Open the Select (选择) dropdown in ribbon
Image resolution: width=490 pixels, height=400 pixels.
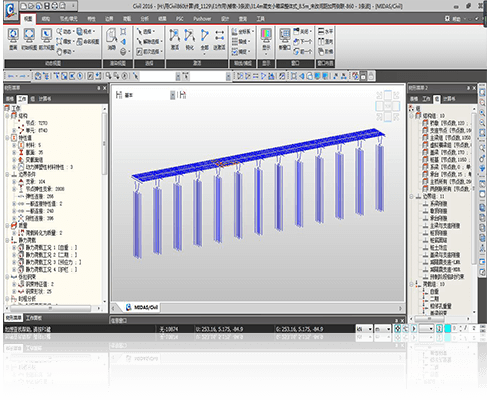pos(145,31)
